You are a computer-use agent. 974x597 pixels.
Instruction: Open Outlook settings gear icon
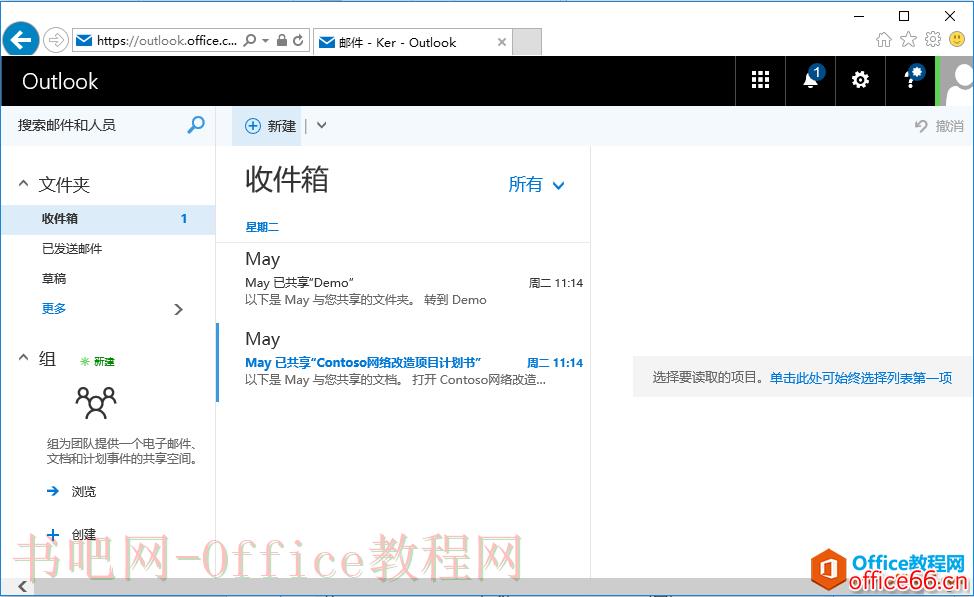pyautogui.click(x=860, y=80)
